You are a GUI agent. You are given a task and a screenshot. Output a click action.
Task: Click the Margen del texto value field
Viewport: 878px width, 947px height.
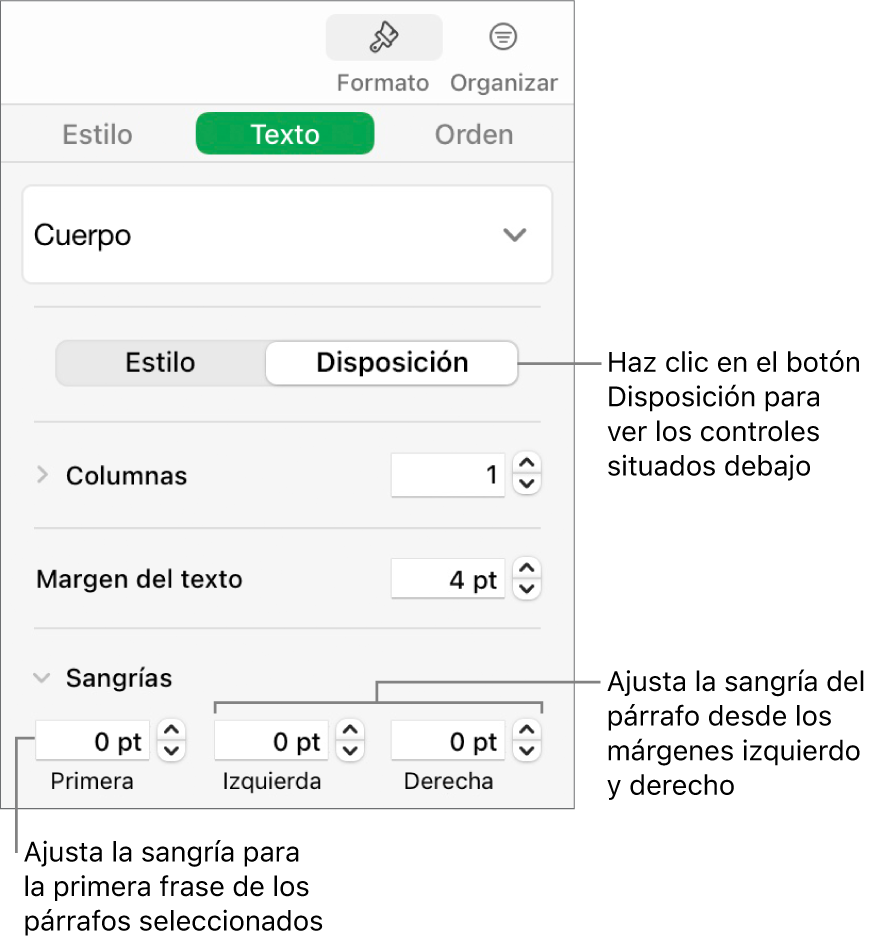[447, 580]
